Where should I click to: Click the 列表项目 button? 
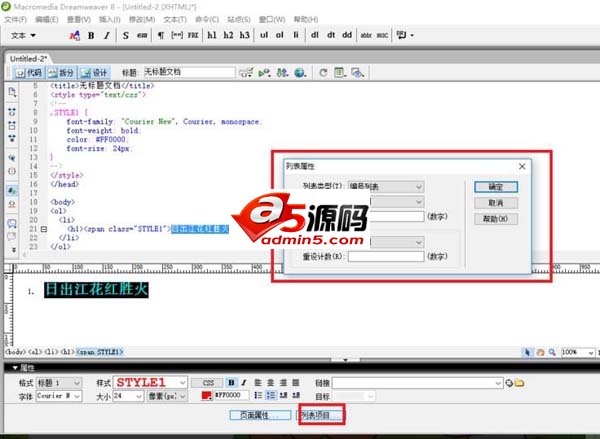tap(321, 415)
